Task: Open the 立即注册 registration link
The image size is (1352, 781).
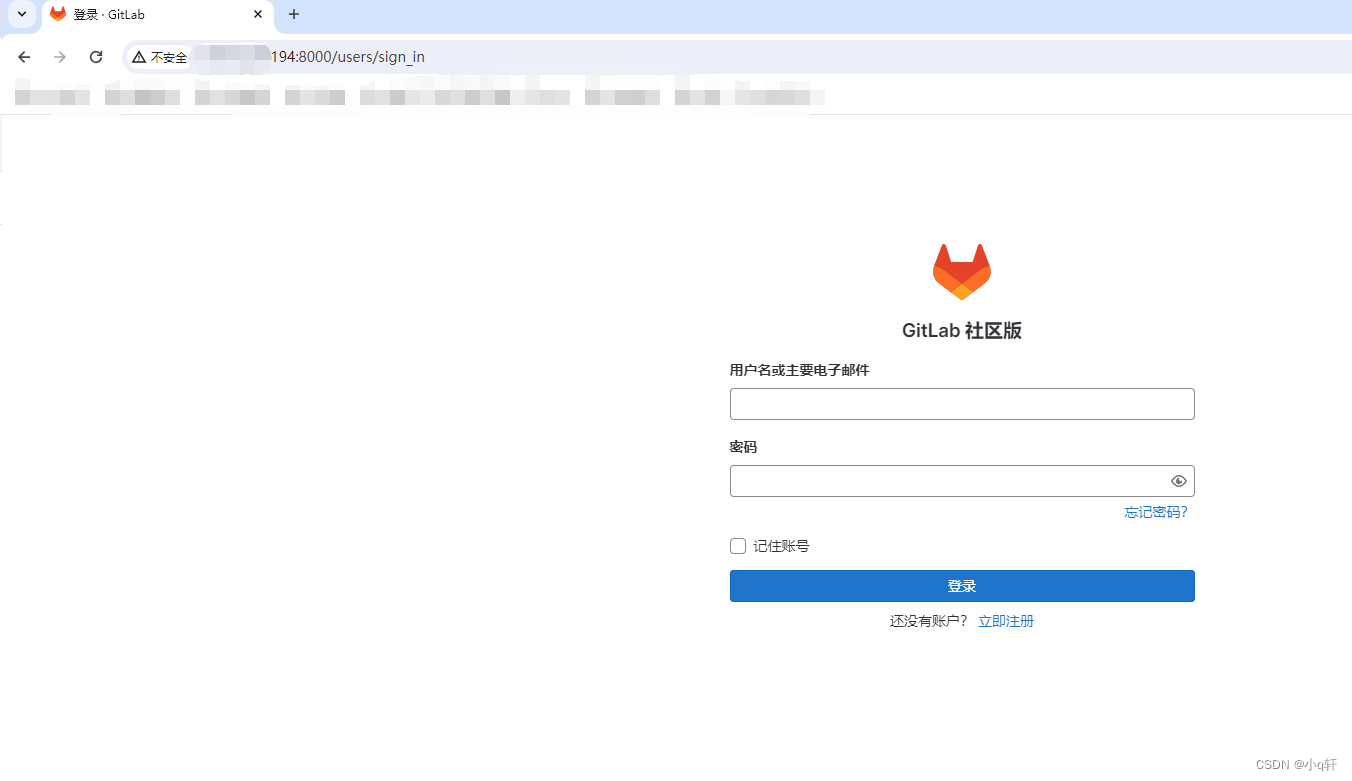Action: [1006, 621]
